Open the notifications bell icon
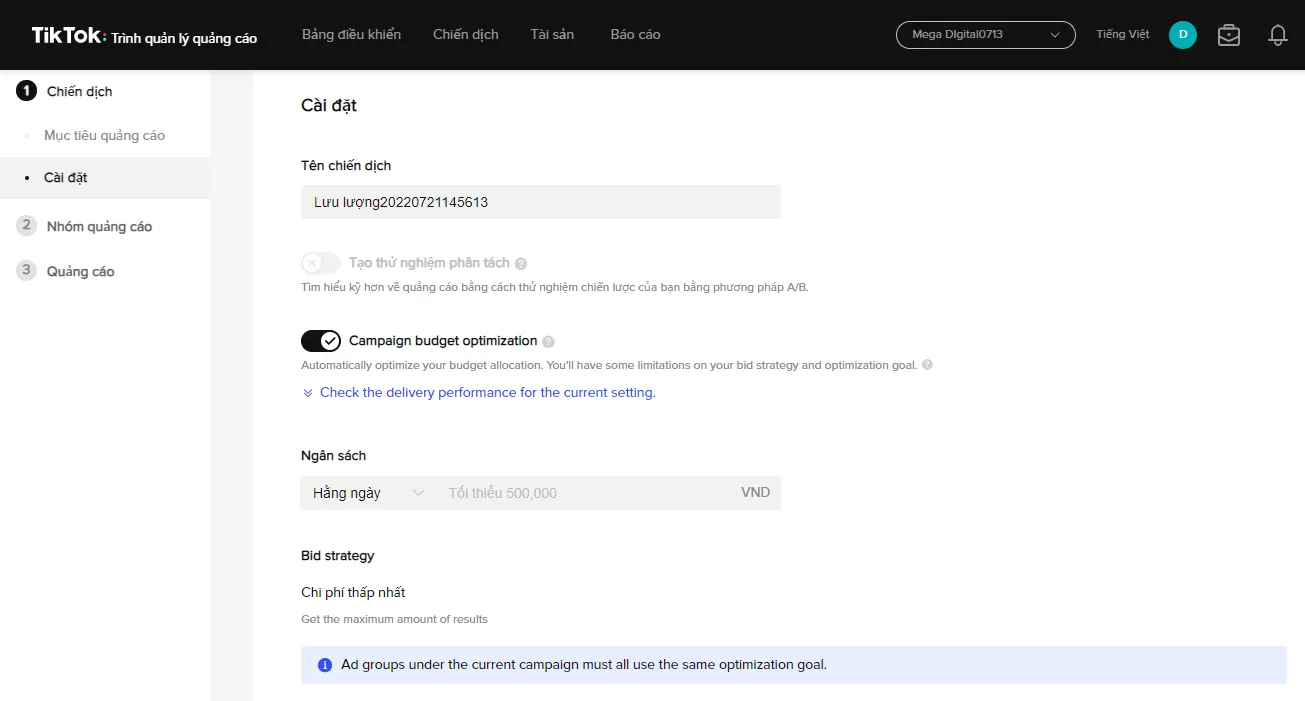Image resolution: width=1305 pixels, height=701 pixels. point(1277,35)
